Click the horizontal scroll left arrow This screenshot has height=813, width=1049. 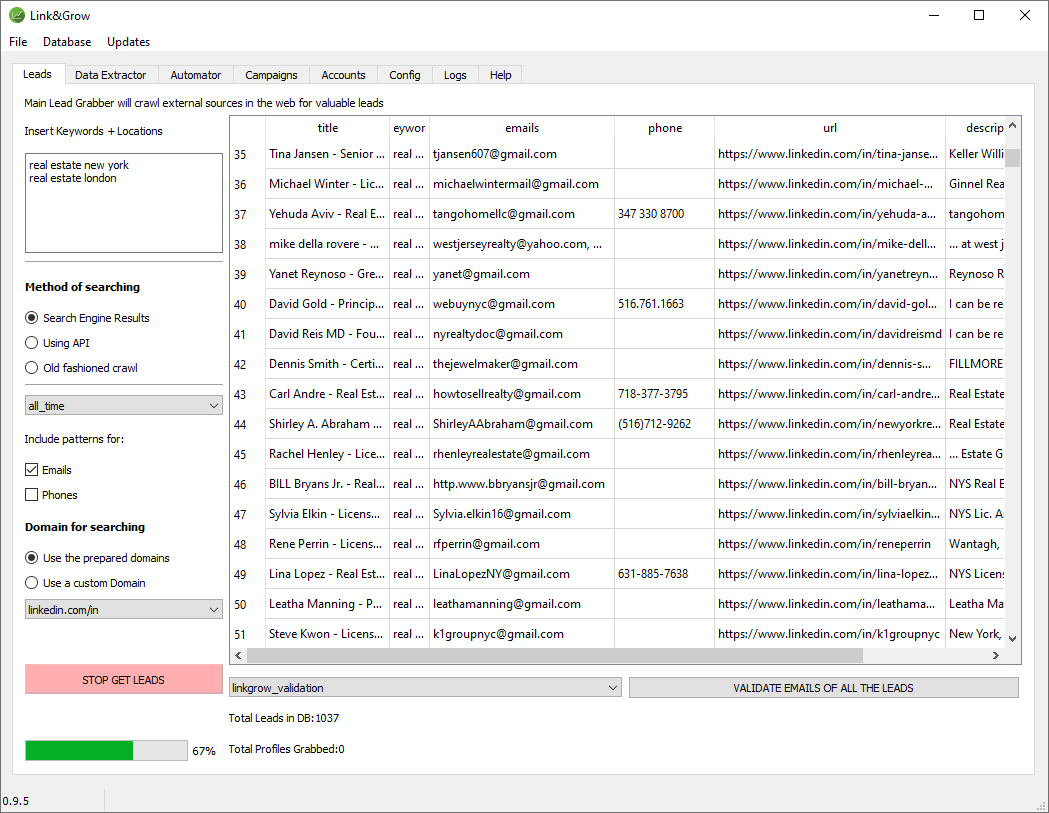tap(238, 655)
